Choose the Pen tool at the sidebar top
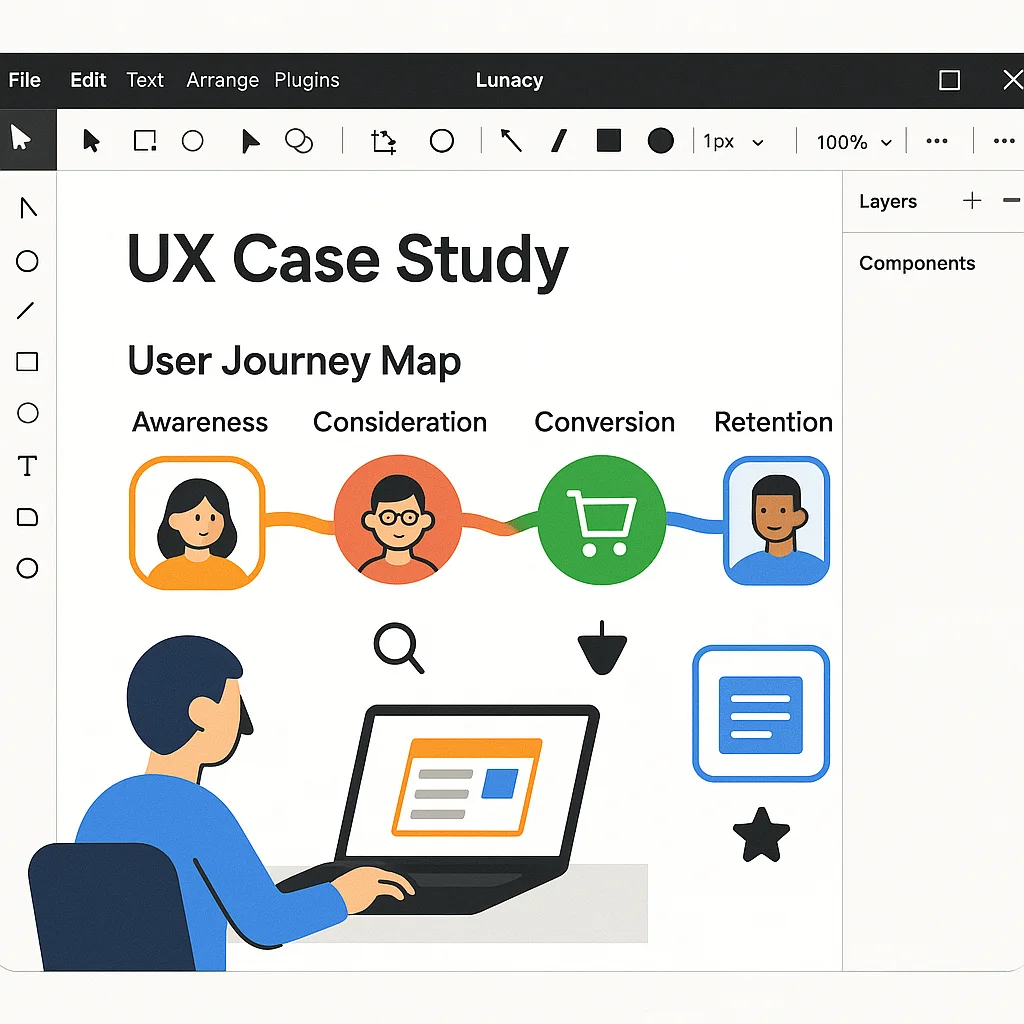The height and width of the screenshot is (1024, 1024). point(27,208)
